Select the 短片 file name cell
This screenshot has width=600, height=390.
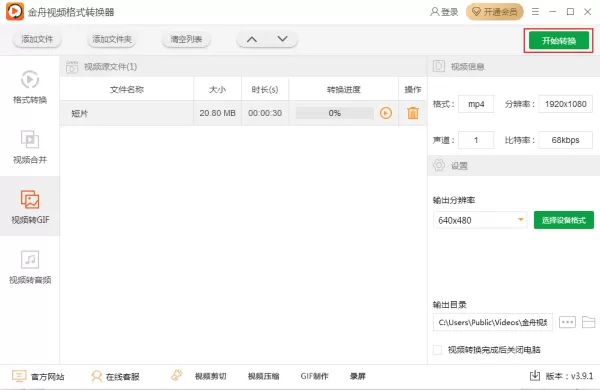click(x=127, y=113)
